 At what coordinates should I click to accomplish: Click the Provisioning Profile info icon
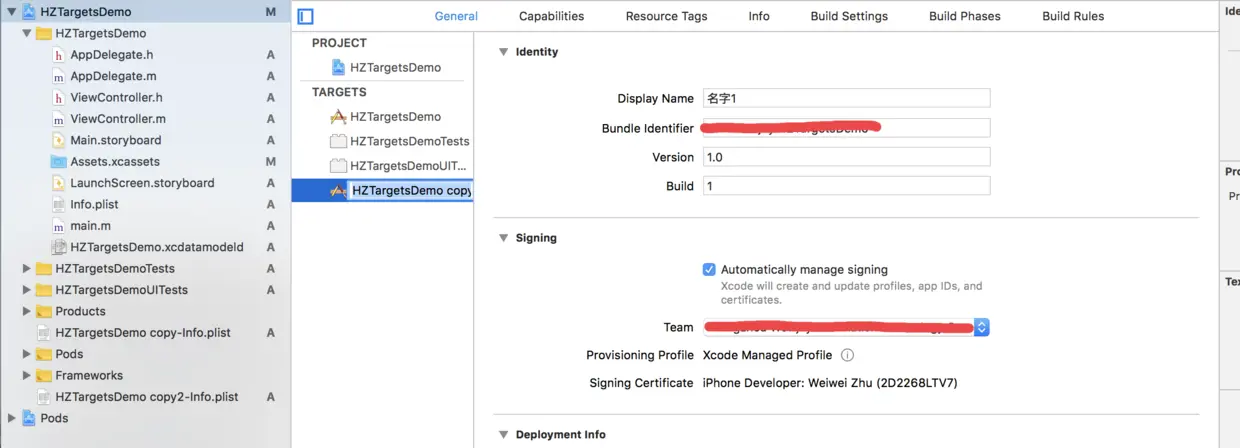(x=847, y=355)
